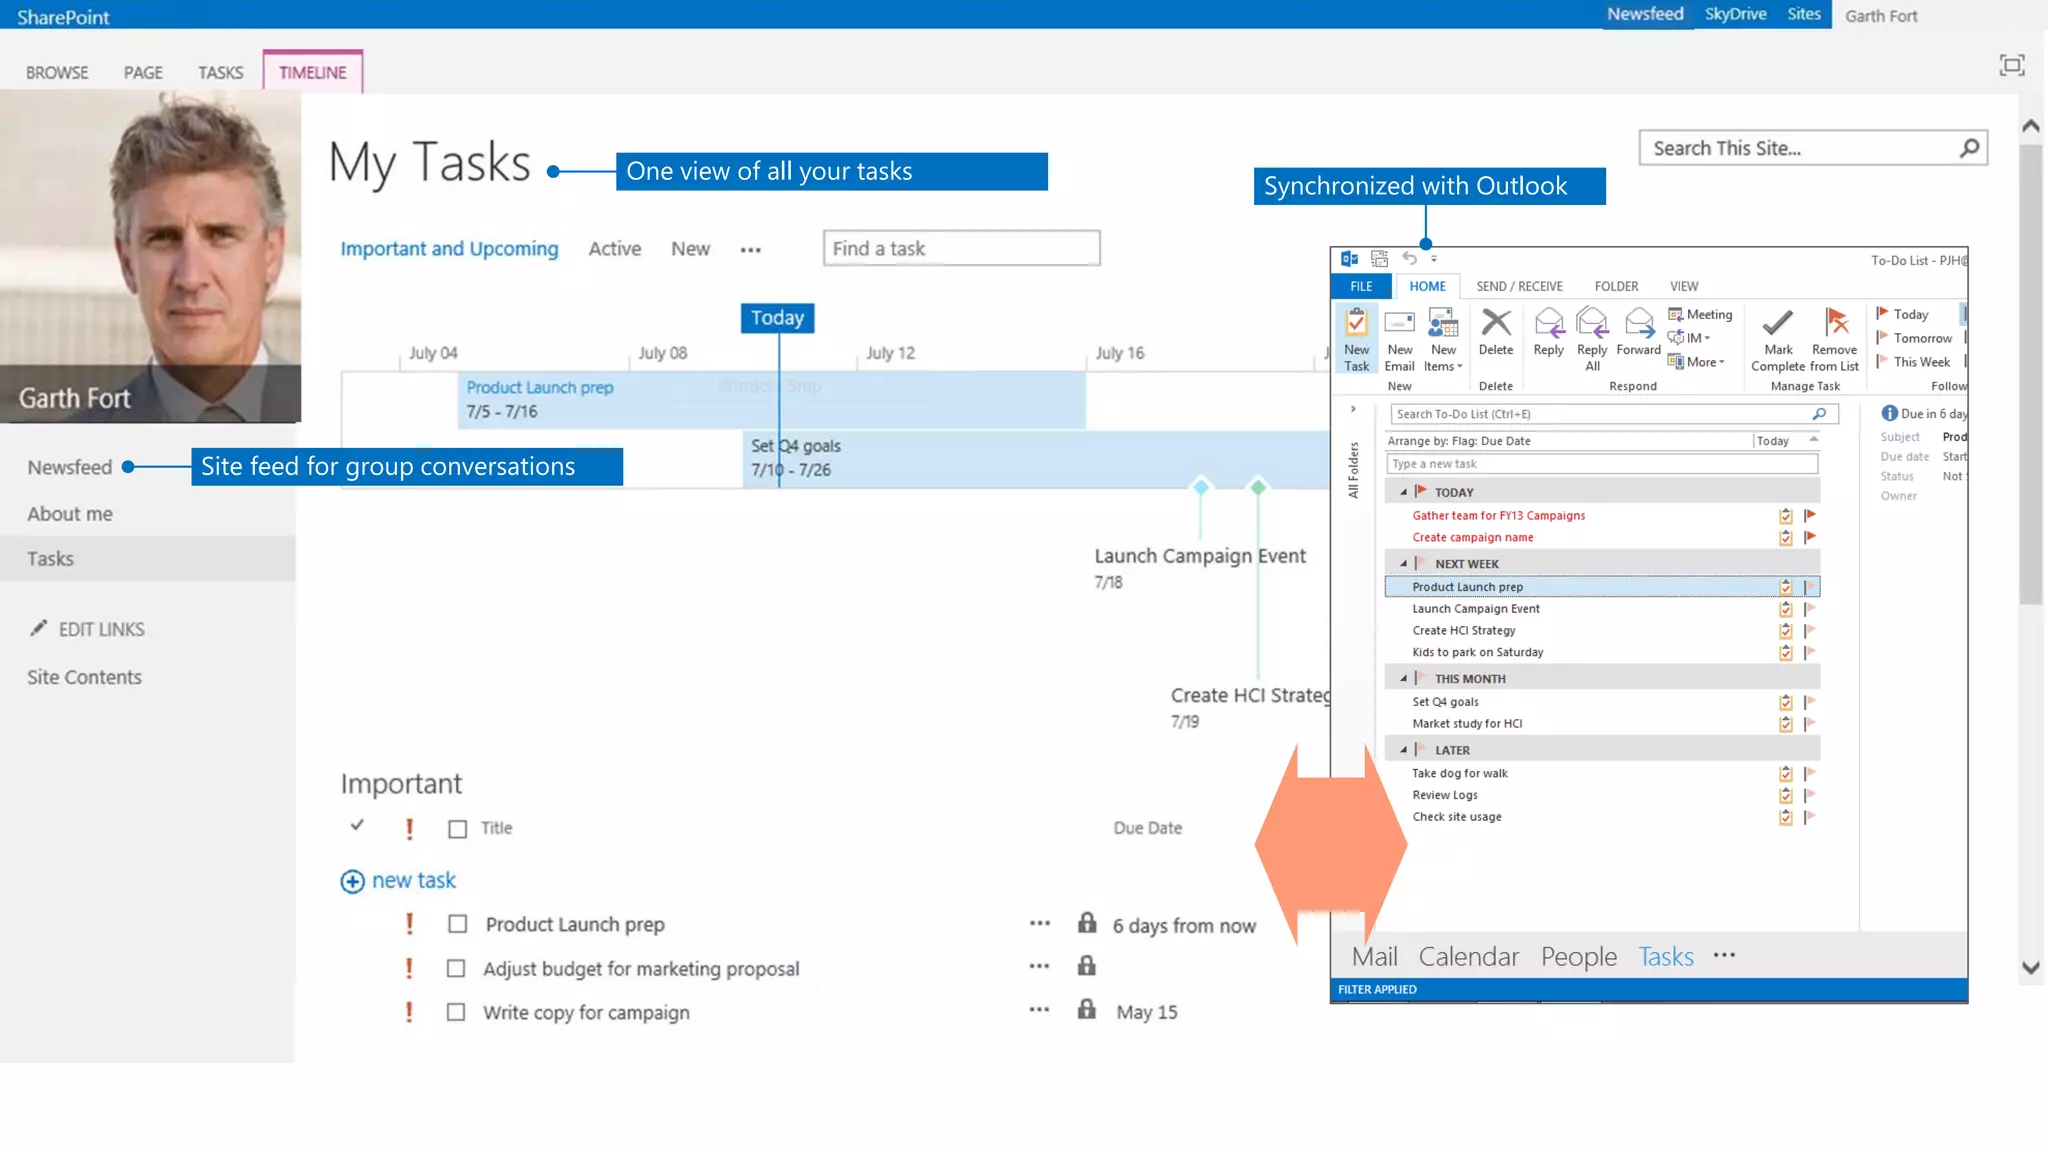The height and width of the screenshot is (1152, 2048).
Task: Click the SkyDrive link in top bar
Action: pos(1735,14)
